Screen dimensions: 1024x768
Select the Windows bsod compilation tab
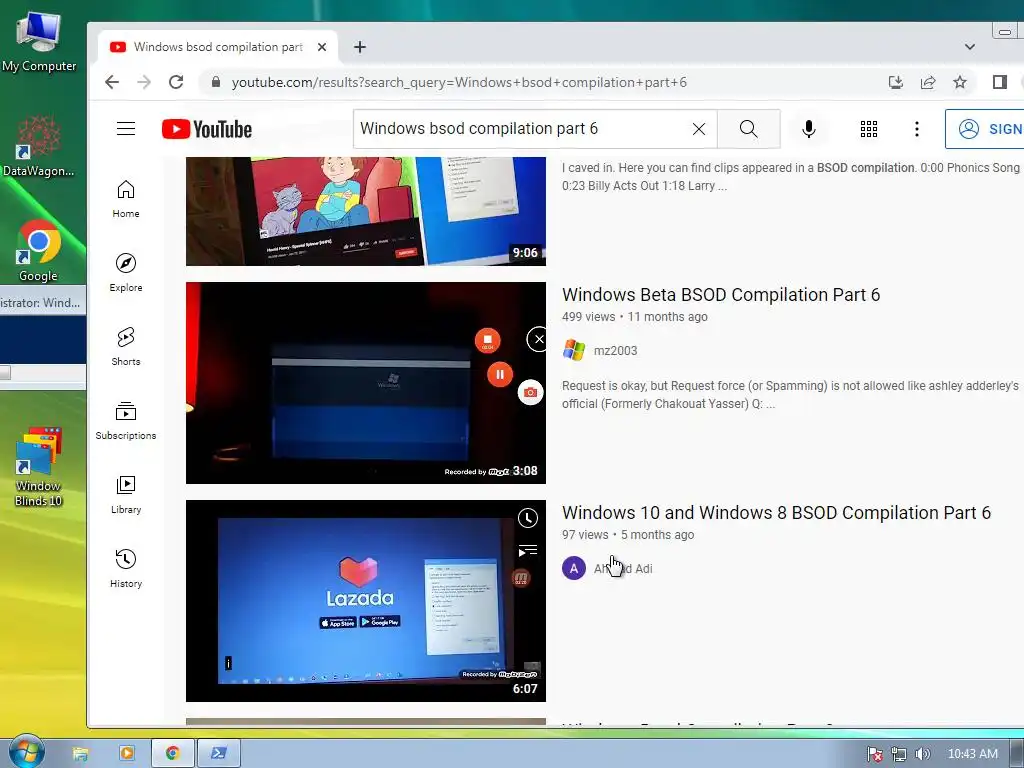[x=218, y=47]
